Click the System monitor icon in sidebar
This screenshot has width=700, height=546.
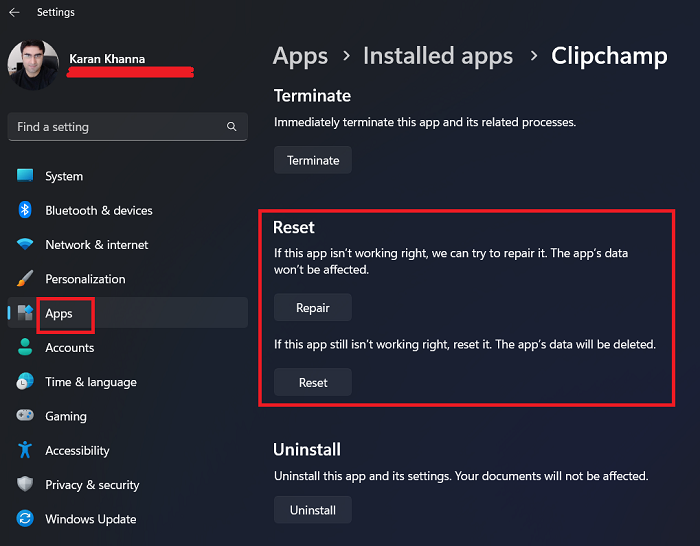(26, 176)
